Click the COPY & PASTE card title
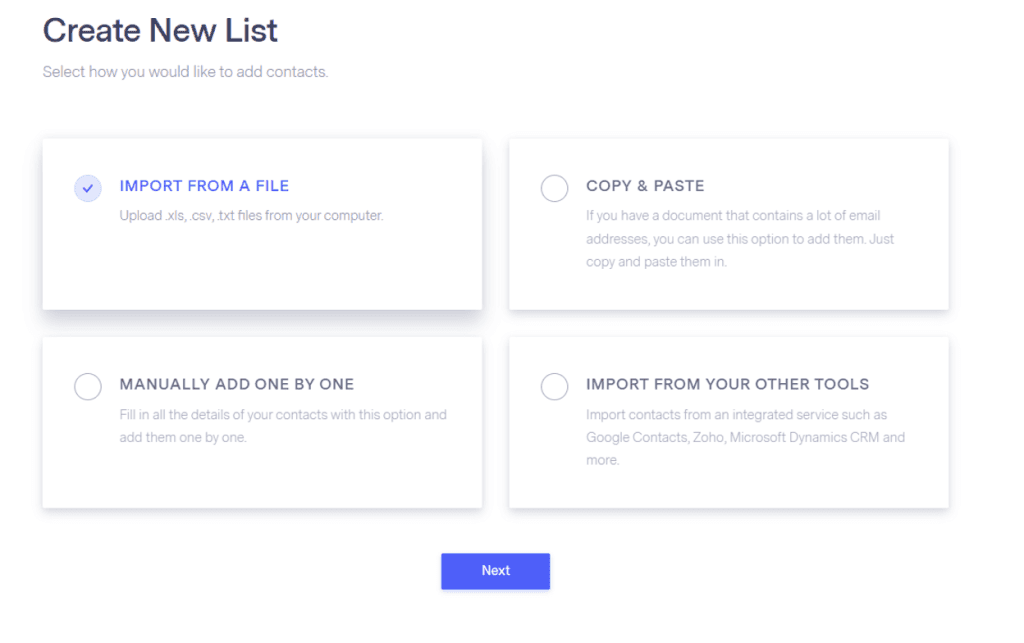The width and height of the screenshot is (1024, 643). [x=645, y=186]
